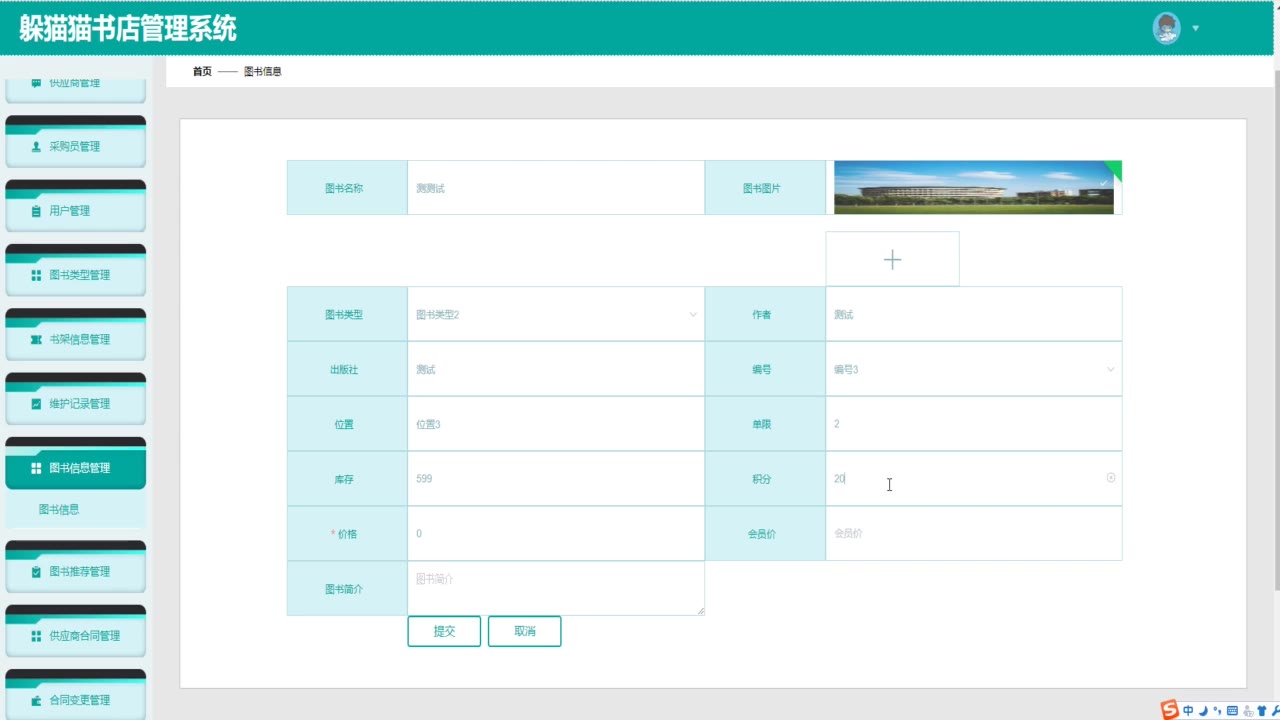Go to 首页 via the breadcrumb
This screenshot has height=720, width=1280.
coord(202,71)
